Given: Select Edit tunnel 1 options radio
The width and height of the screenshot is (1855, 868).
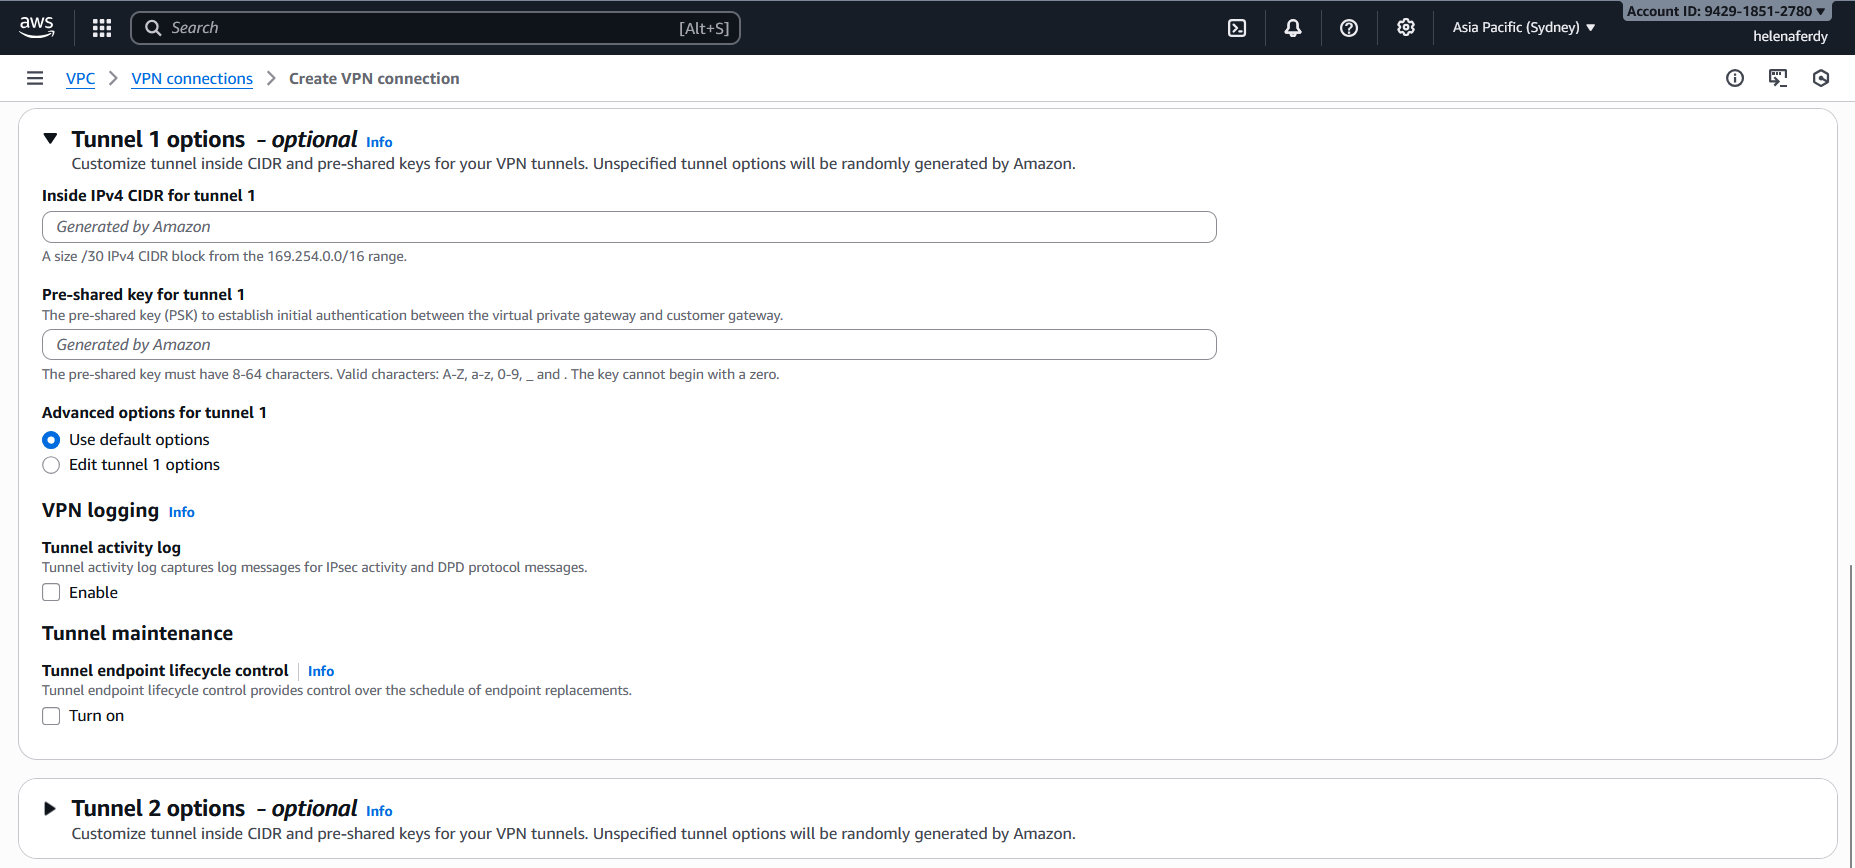Looking at the screenshot, I should coord(51,465).
